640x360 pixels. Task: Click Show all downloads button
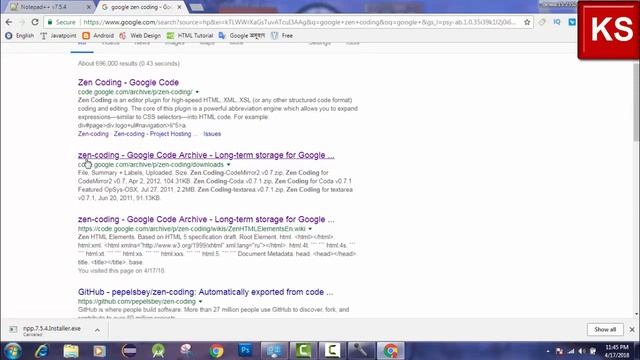(605, 329)
